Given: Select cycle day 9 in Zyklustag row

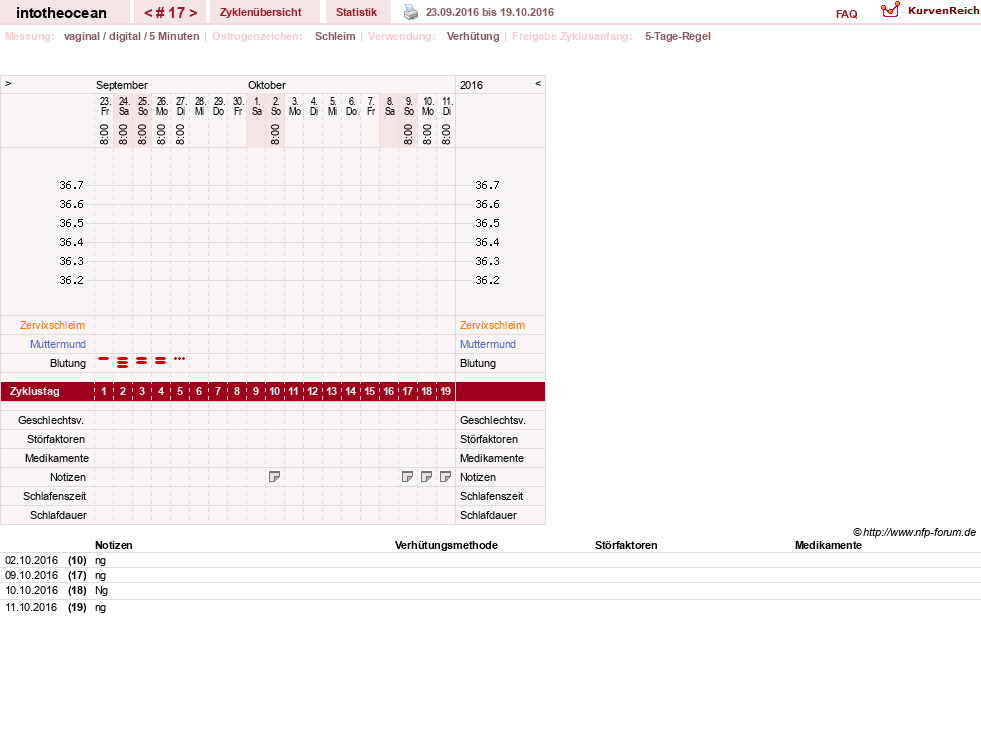Looking at the screenshot, I should coord(256,391).
